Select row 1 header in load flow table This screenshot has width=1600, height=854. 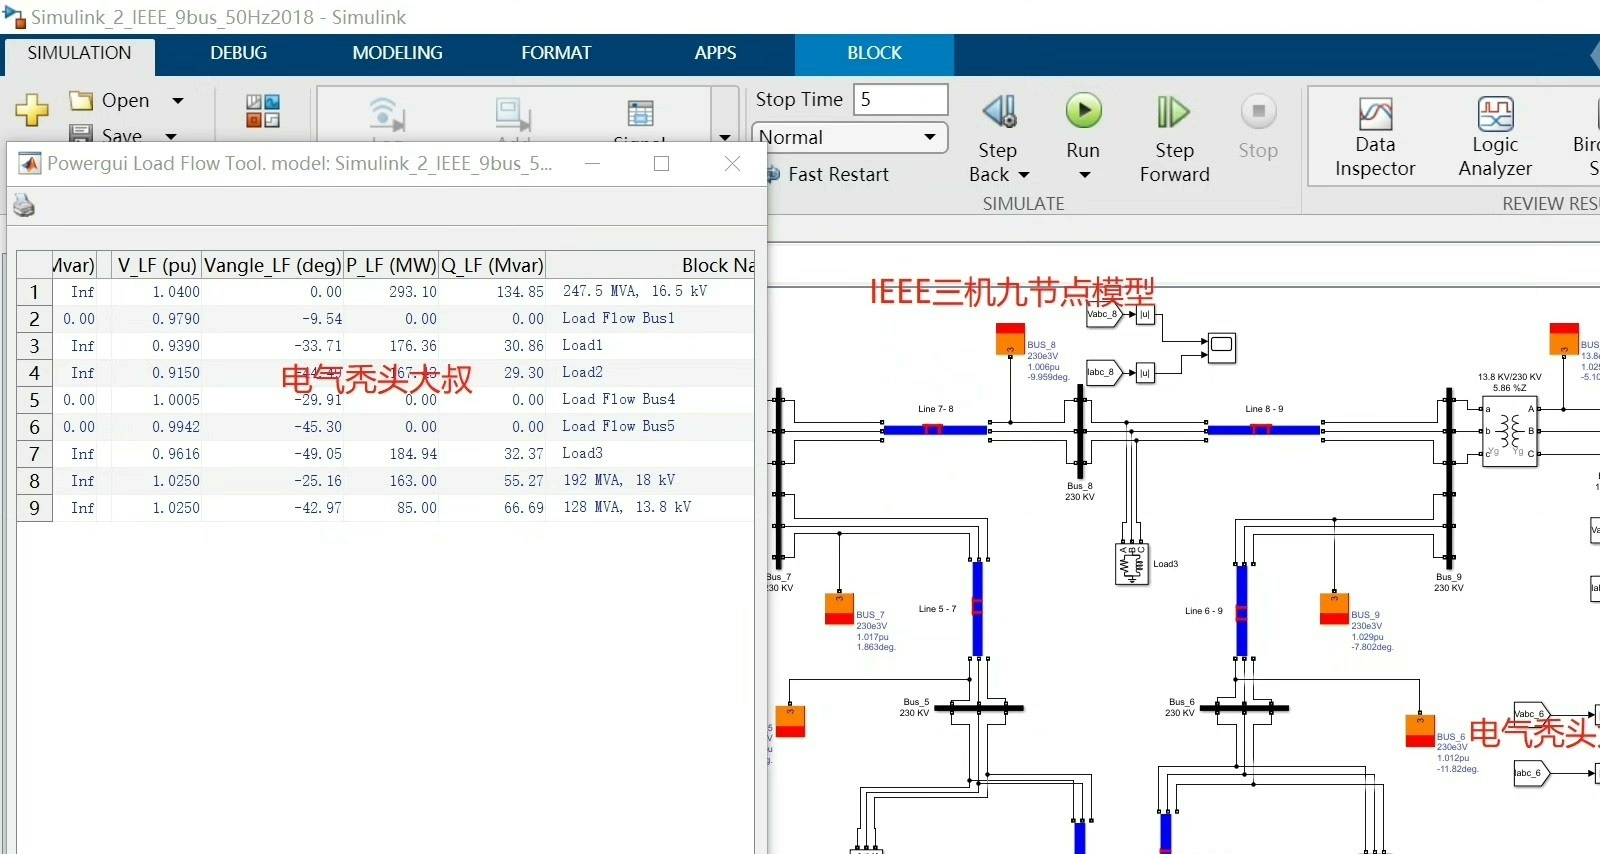click(34, 292)
